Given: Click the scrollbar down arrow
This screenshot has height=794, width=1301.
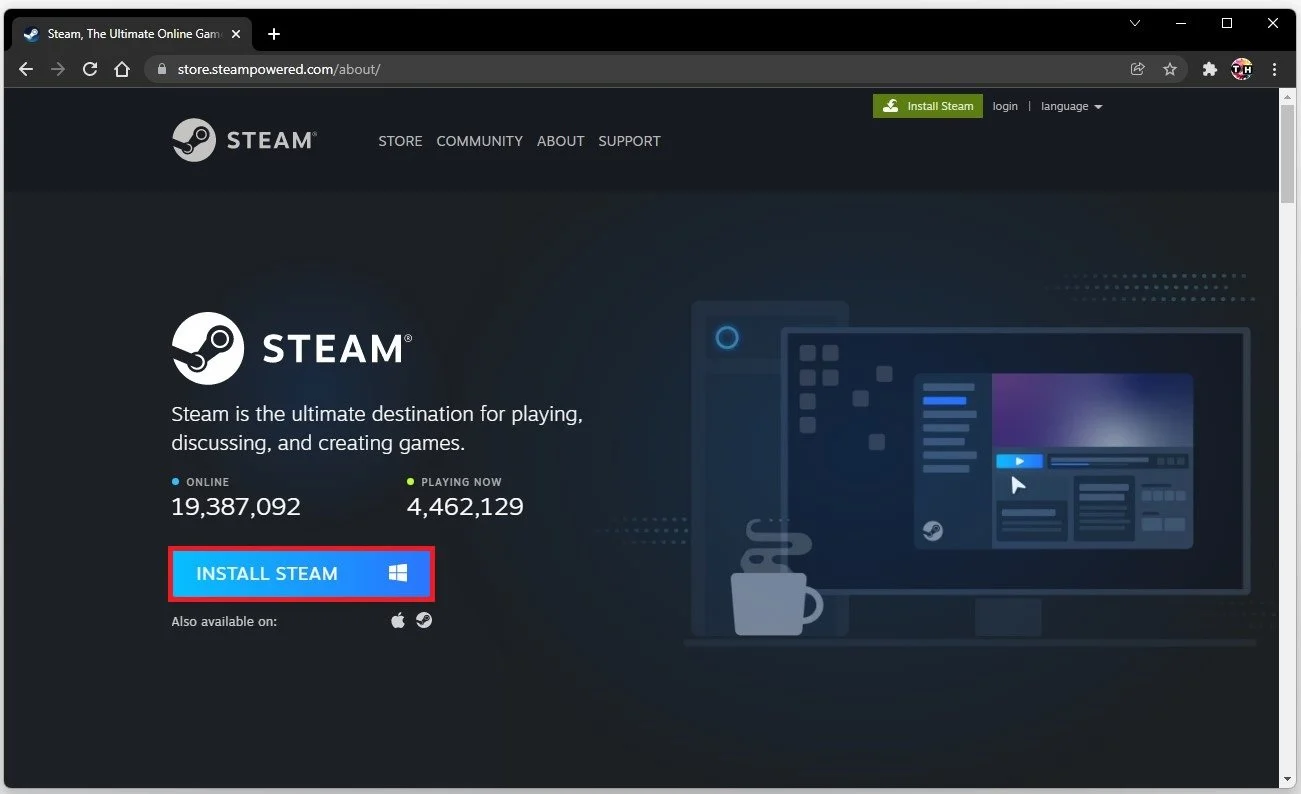Looking at the screenshot, I should (x=1287, y=779).
